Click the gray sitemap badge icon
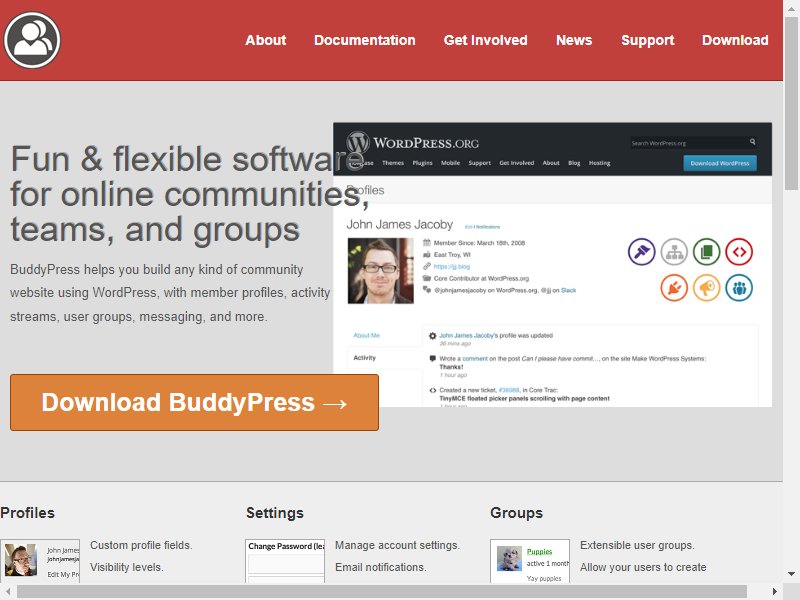Screen dimensions: 800x600 [x=674, y=252]
